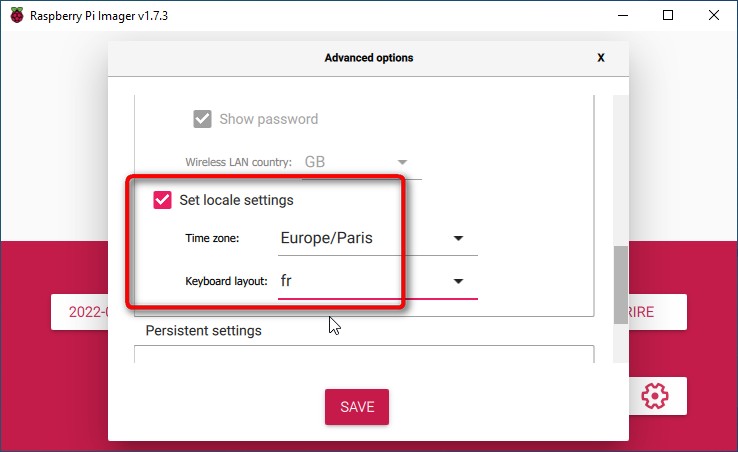Expand the Keyboard layout dropdown arrow

coord(458,282)
